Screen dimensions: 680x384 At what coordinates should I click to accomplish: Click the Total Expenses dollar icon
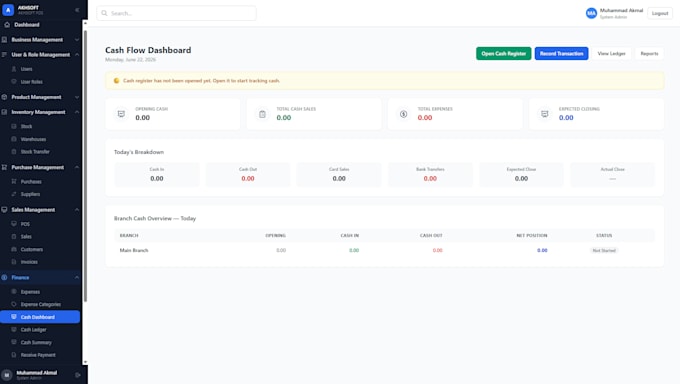(x=403, y=114)
